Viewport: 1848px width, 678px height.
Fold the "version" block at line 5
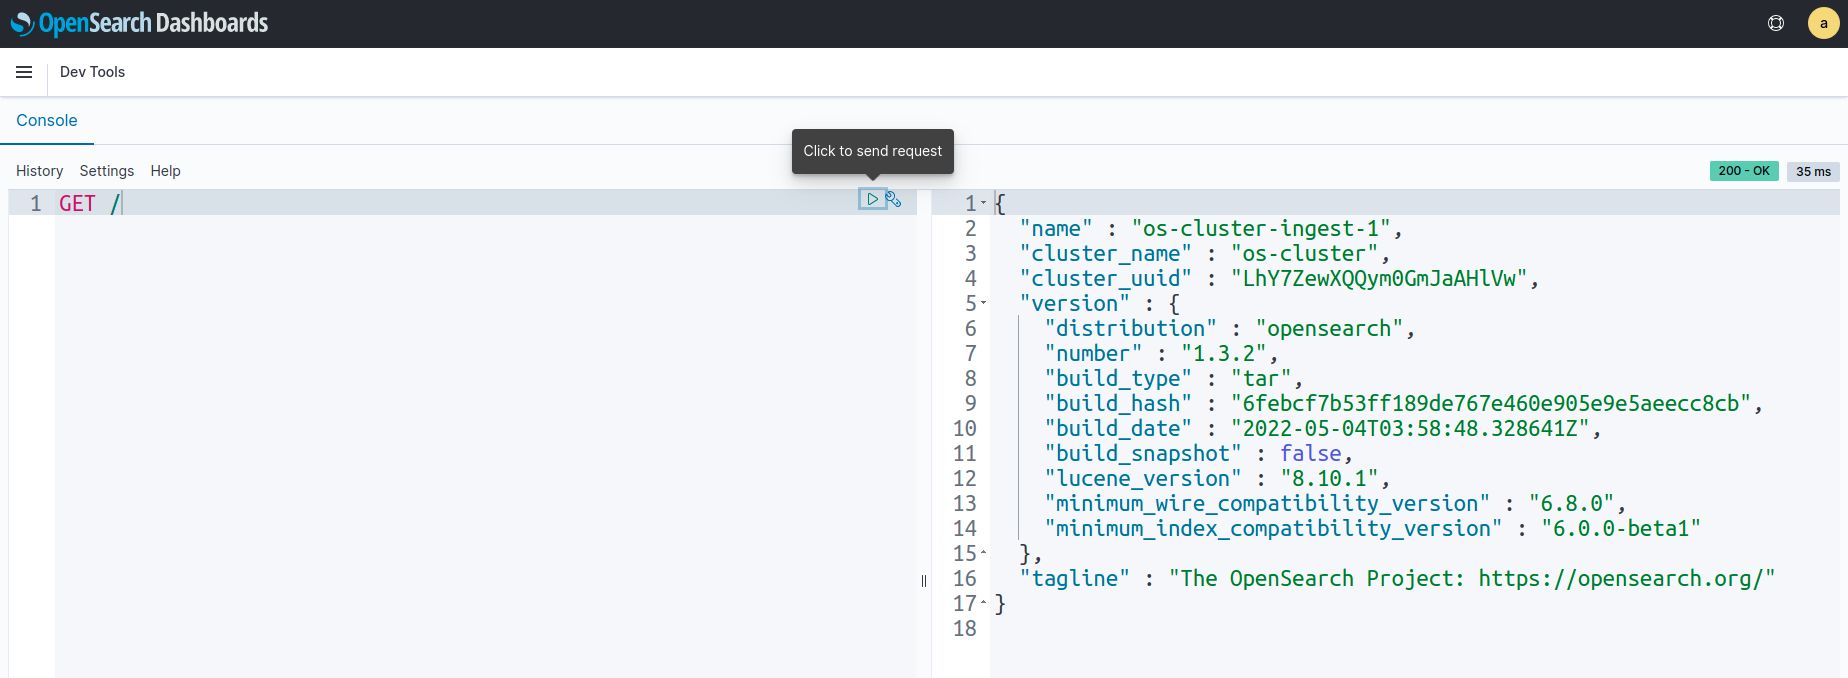[x=984, y=303]
